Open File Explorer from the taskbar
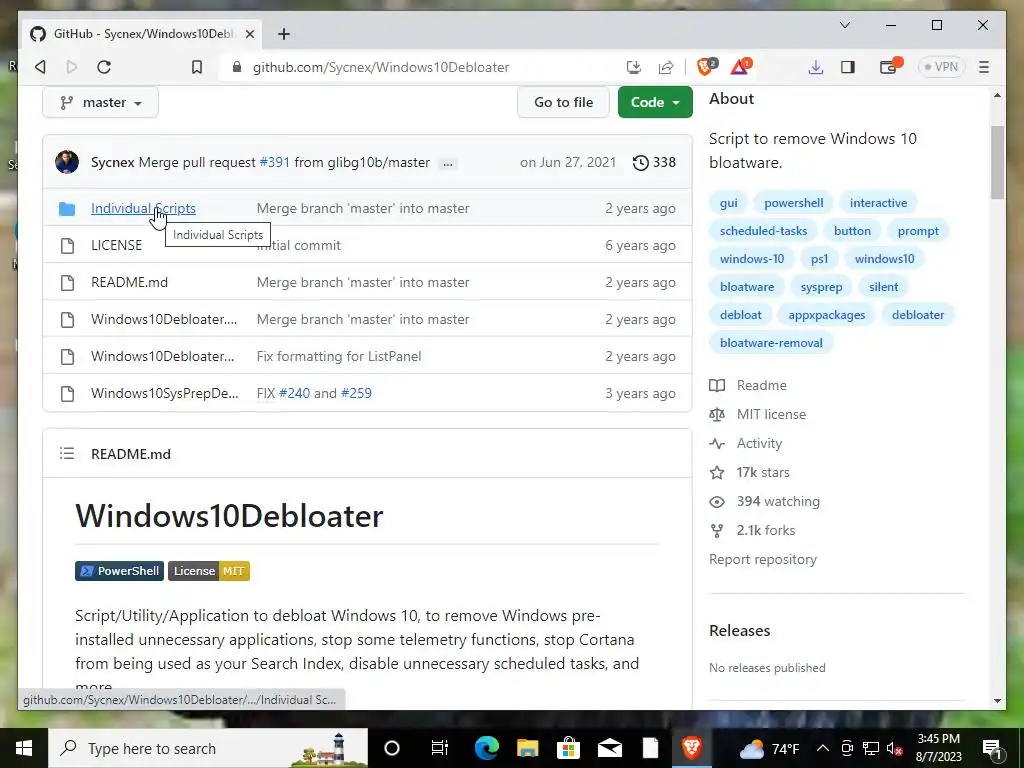 528,748
